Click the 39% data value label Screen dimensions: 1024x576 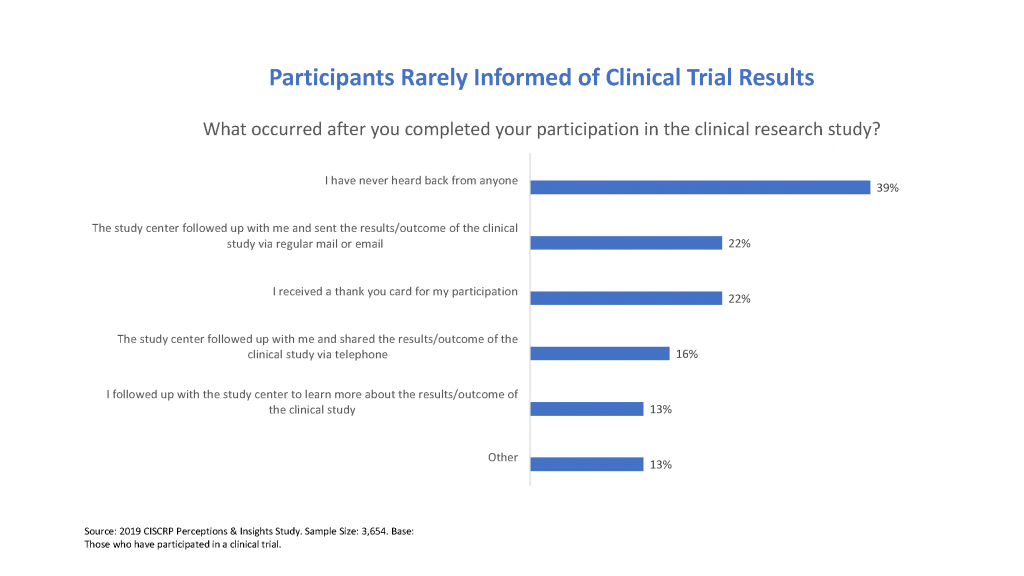[887, 188]
